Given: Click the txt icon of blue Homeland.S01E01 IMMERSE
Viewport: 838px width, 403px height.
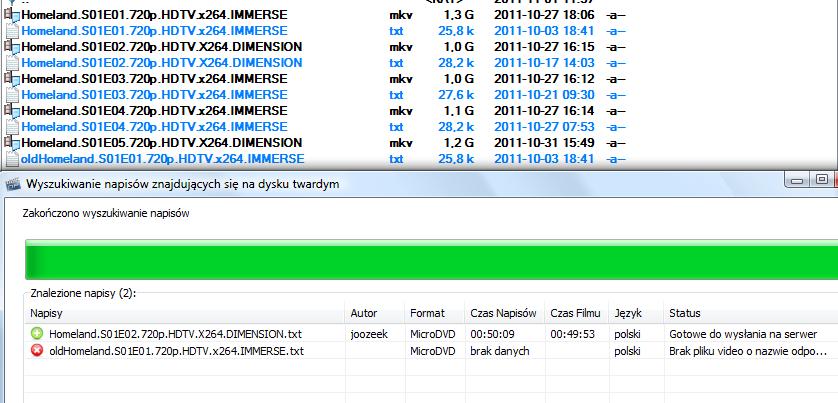Looking at the screenshot, I should click(11, 31).
